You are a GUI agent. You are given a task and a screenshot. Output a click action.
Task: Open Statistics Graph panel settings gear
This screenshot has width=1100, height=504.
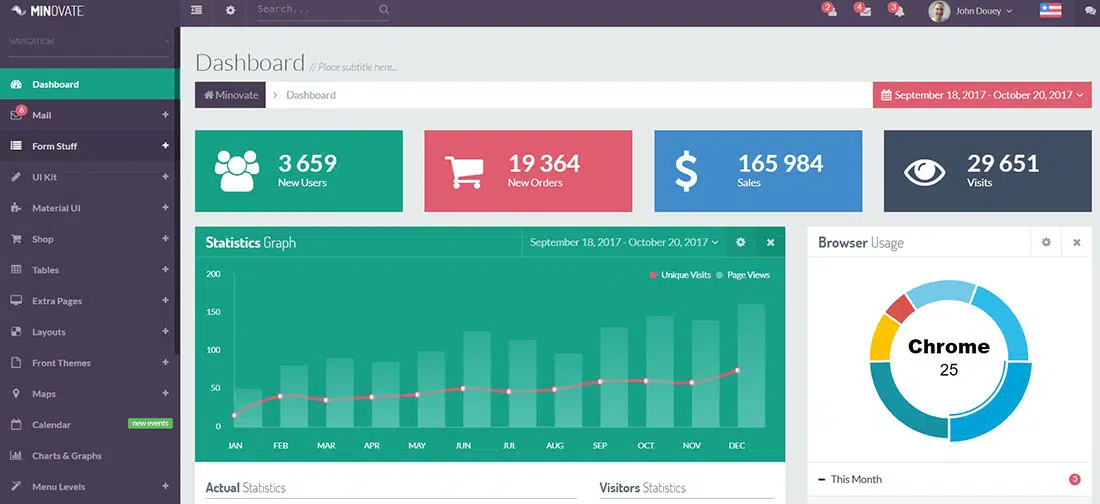coord(741,242)
